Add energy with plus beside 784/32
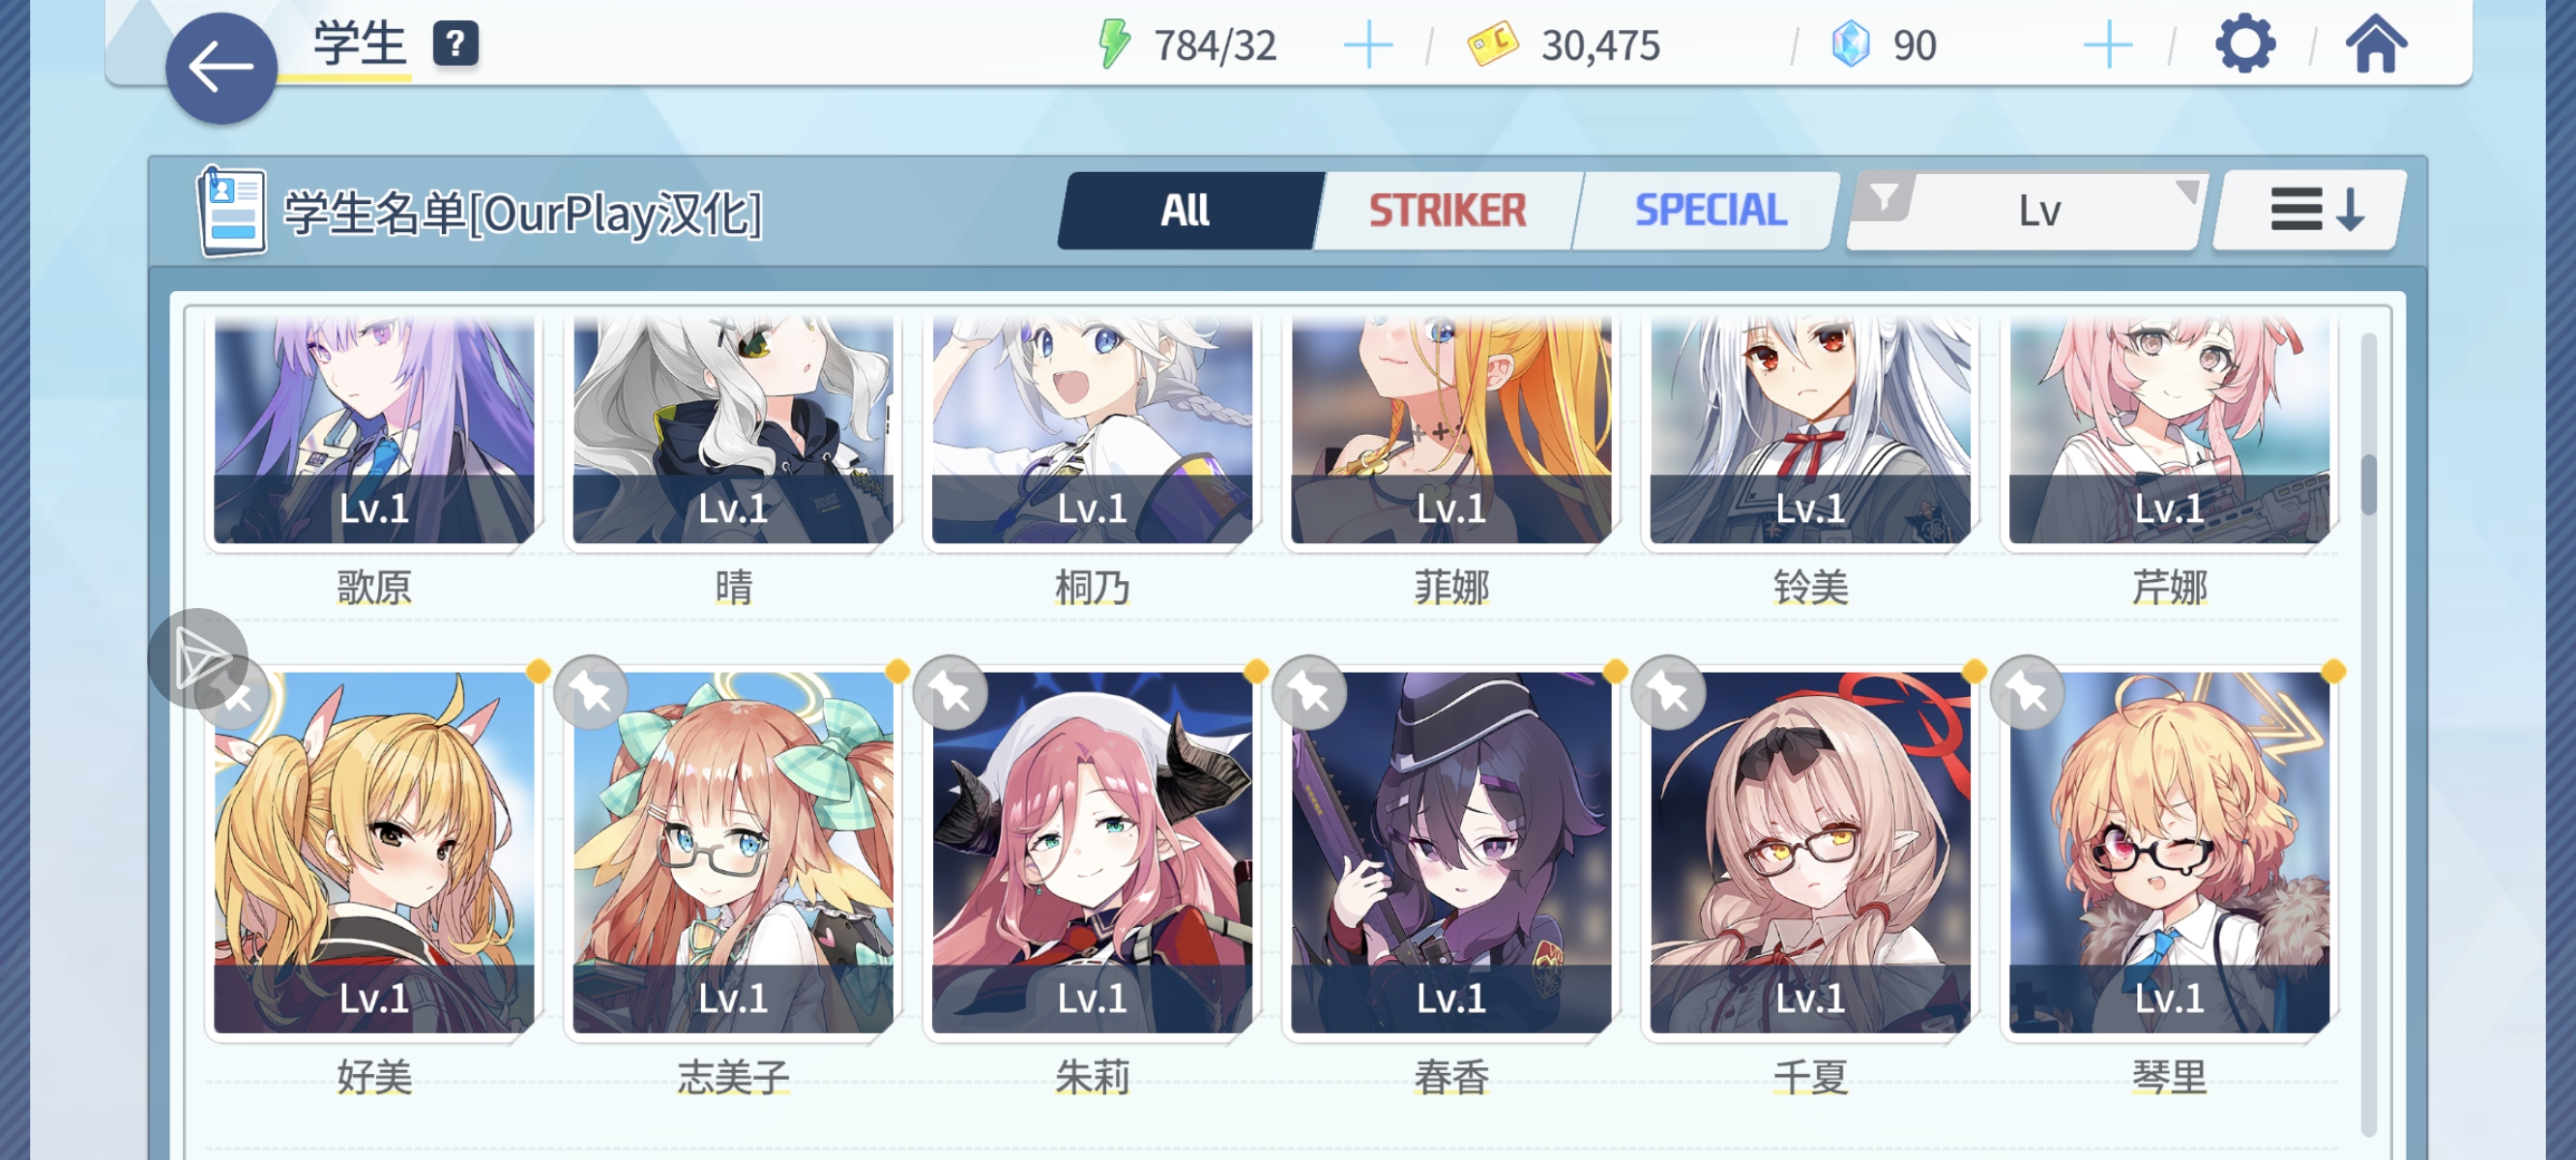This screenshot has width=2576, height=1160. [x=1367, y=46]
